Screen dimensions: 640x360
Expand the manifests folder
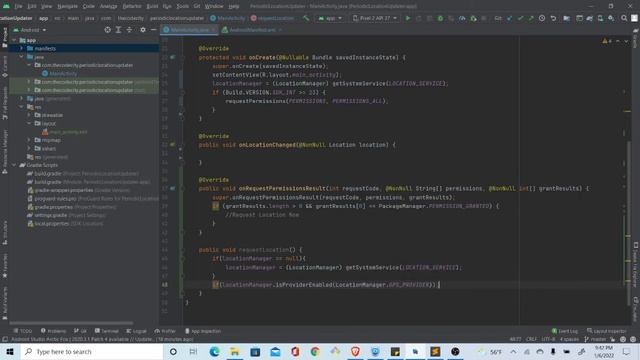(22, 49)
